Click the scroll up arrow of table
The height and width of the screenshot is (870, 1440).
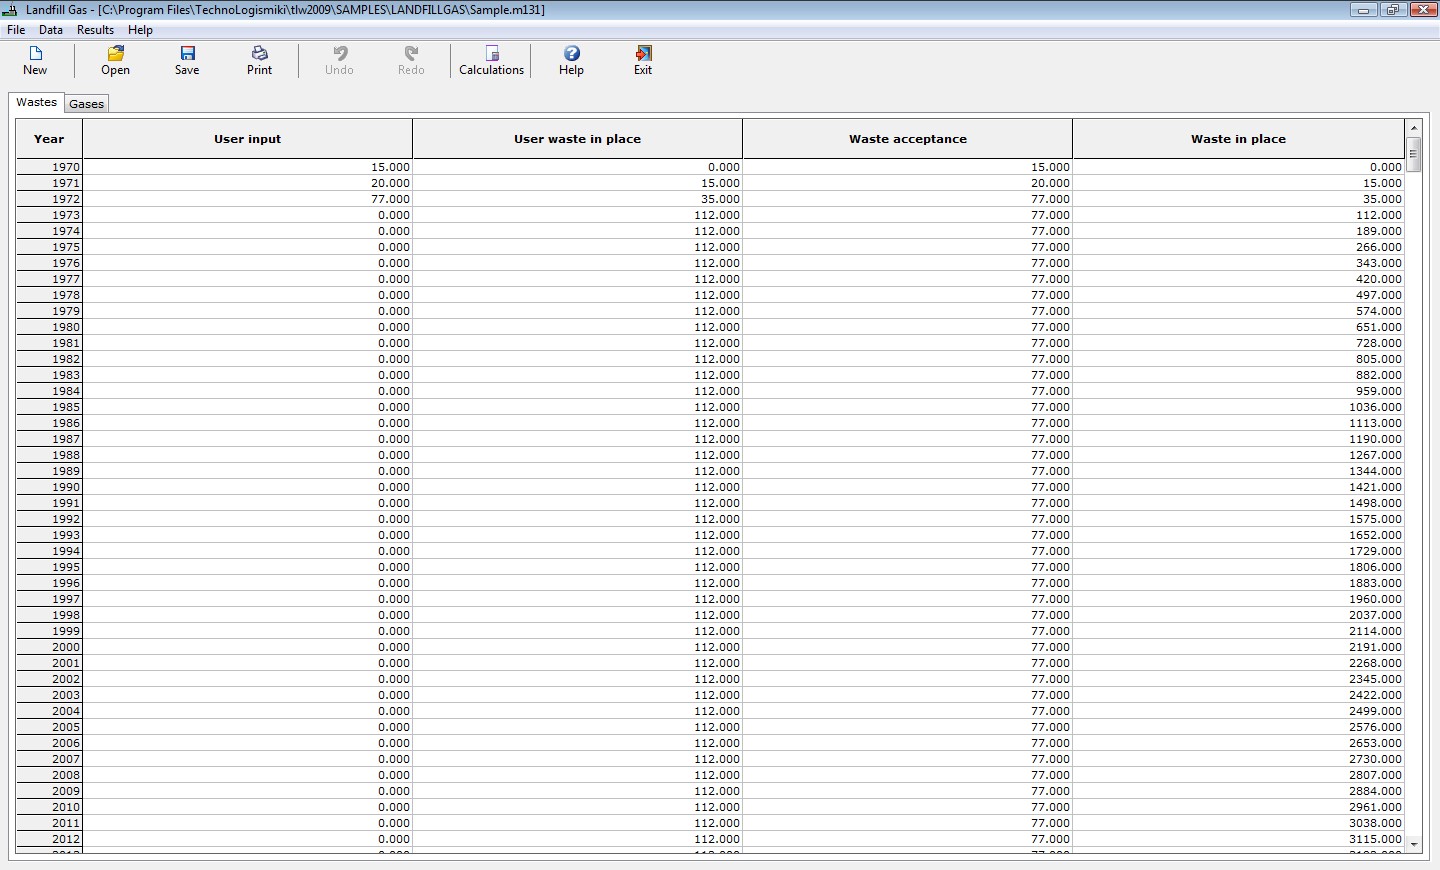[x=1413, y=128]
